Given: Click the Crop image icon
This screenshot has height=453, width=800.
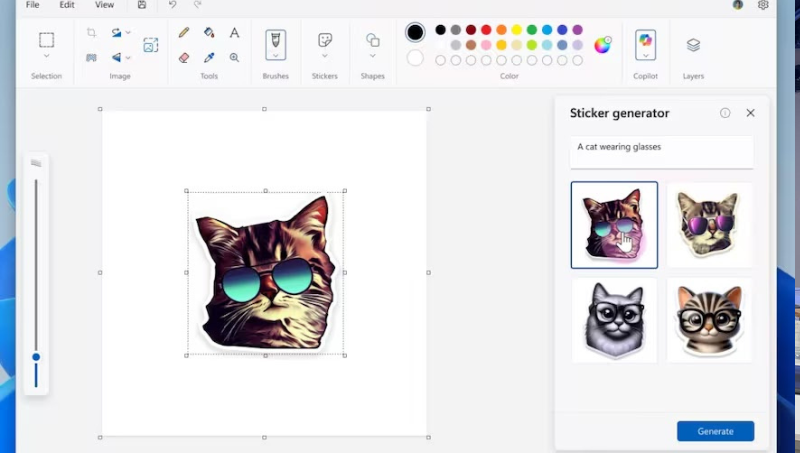Looking at the screenshot, I should click(x=92, y=33).
